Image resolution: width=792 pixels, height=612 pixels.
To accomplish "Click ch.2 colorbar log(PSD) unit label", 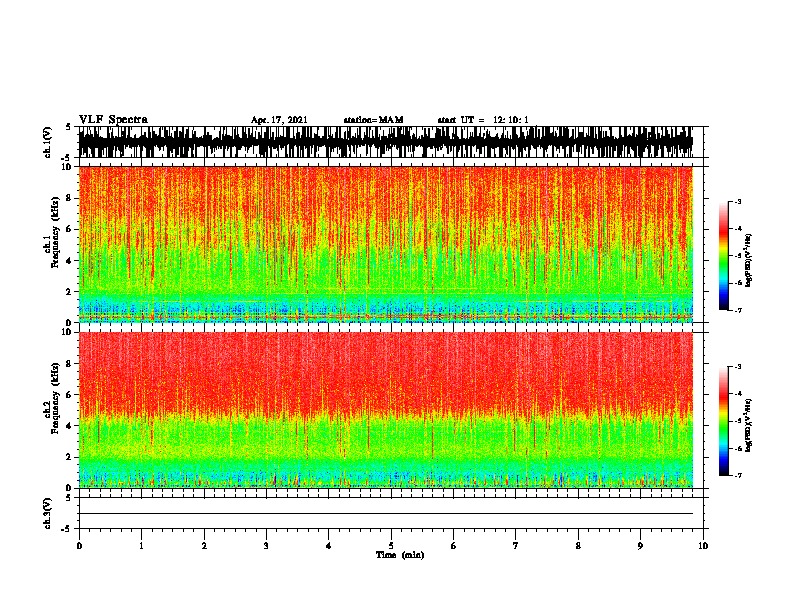I will (x=749, y=425).
